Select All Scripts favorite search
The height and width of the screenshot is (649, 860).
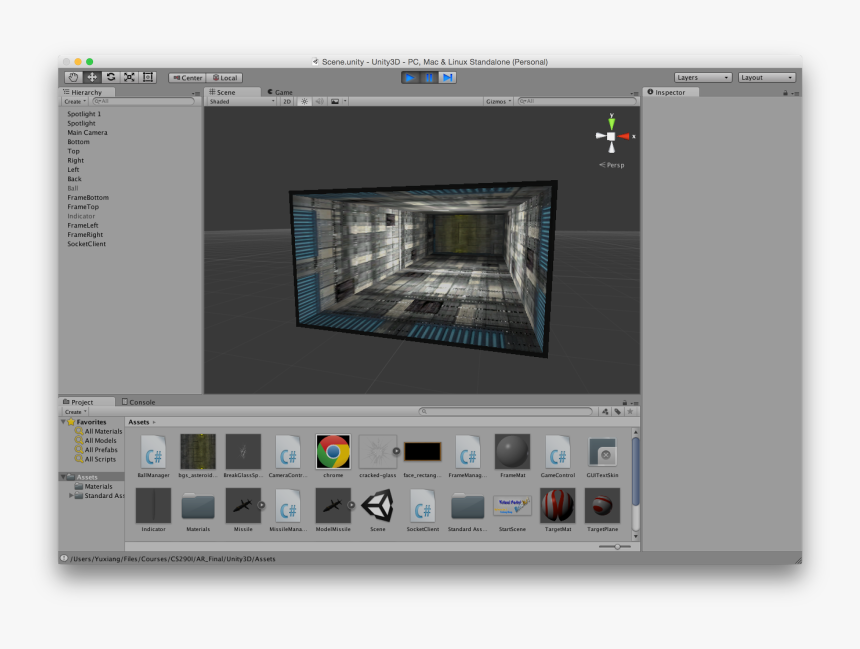pyautogui.click(x=96, y=459)
